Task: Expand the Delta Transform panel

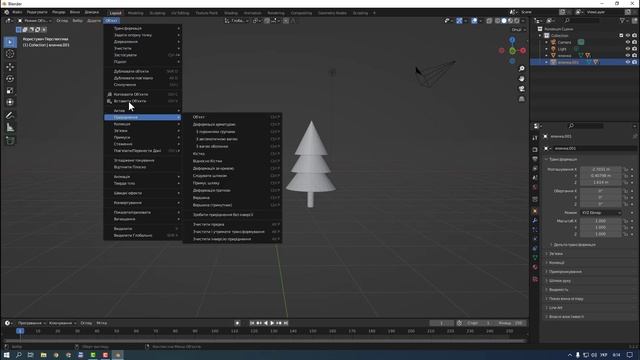Action: point(574,244)
